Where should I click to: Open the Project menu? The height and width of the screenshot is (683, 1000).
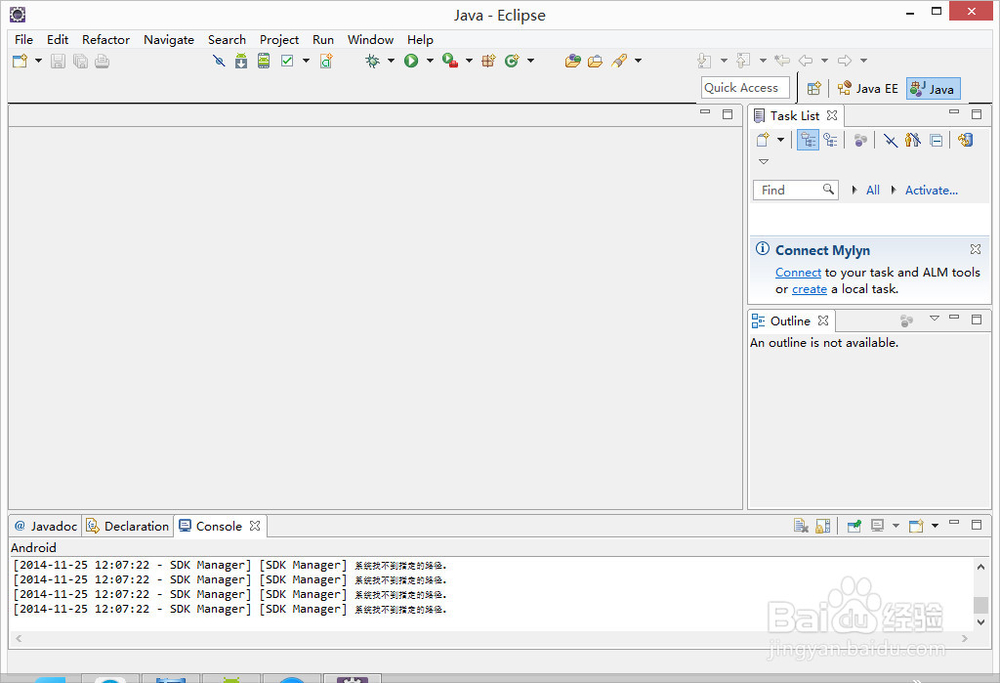279,40
